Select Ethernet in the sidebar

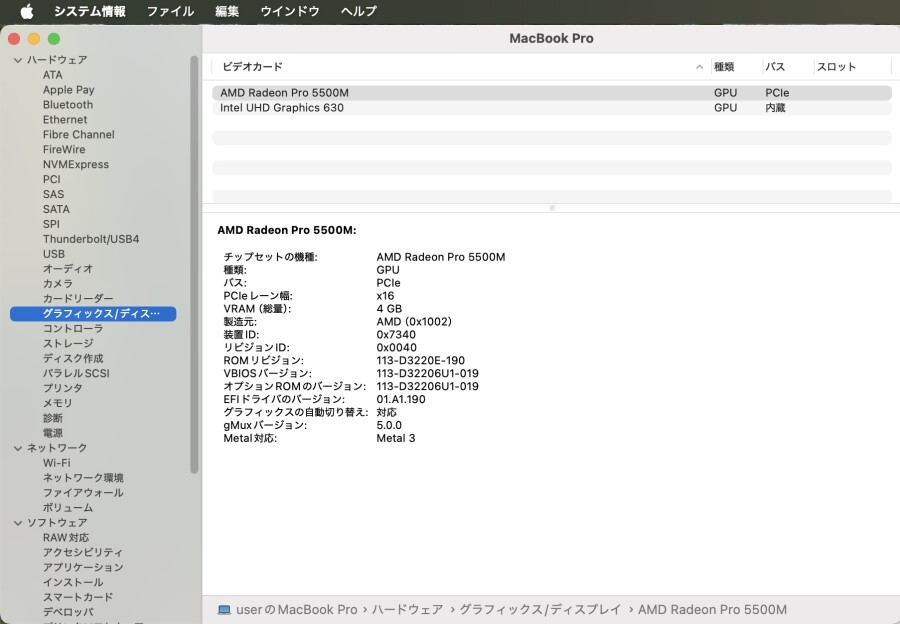65,119
